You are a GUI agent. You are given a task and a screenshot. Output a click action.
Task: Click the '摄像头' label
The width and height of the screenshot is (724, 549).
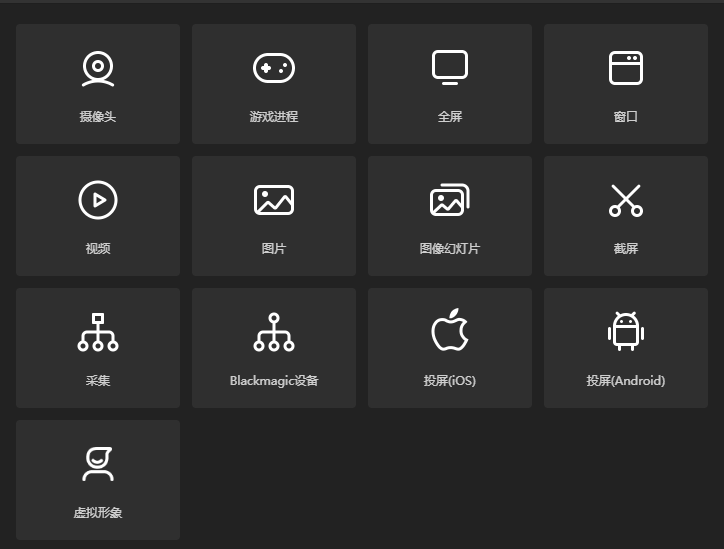[x=98, y=117]
